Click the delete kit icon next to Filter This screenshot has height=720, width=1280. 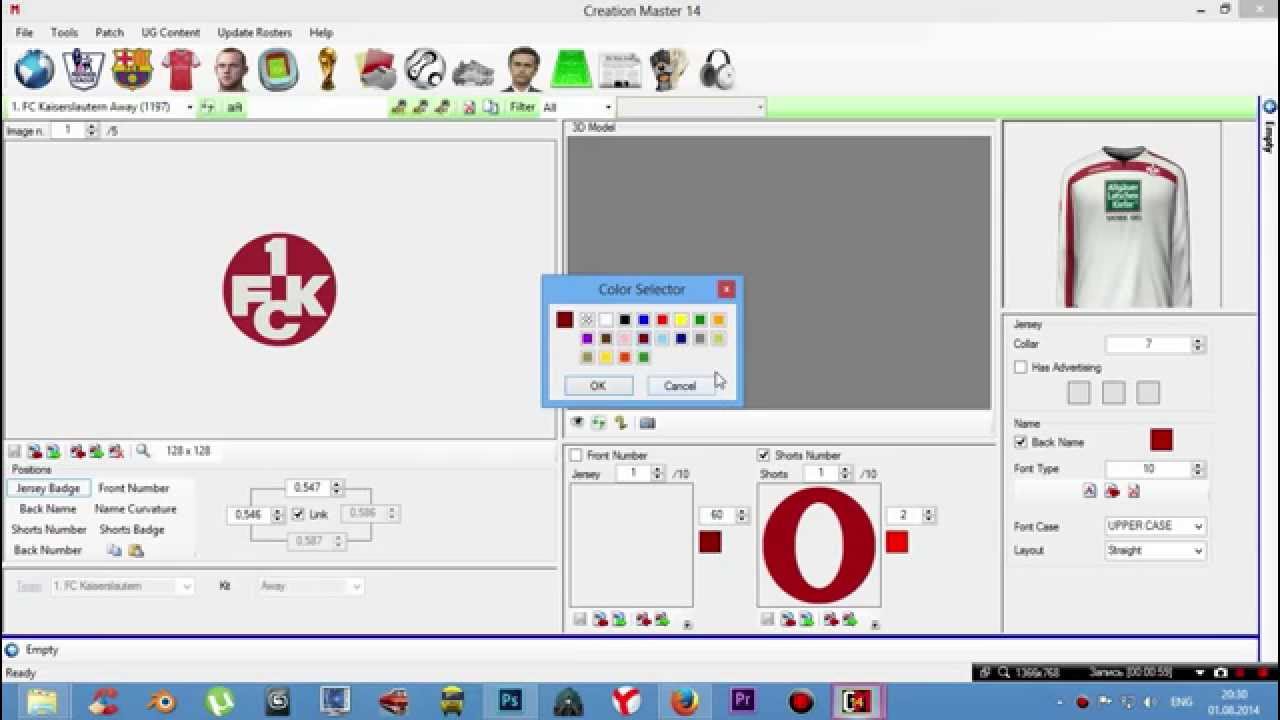469,107
